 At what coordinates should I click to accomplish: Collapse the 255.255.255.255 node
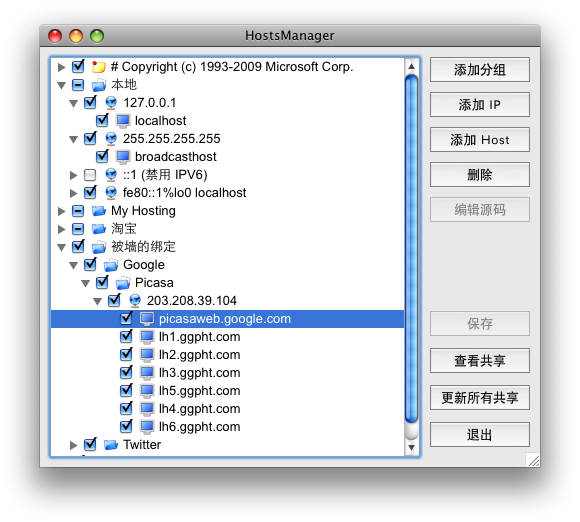pos(74,139)
